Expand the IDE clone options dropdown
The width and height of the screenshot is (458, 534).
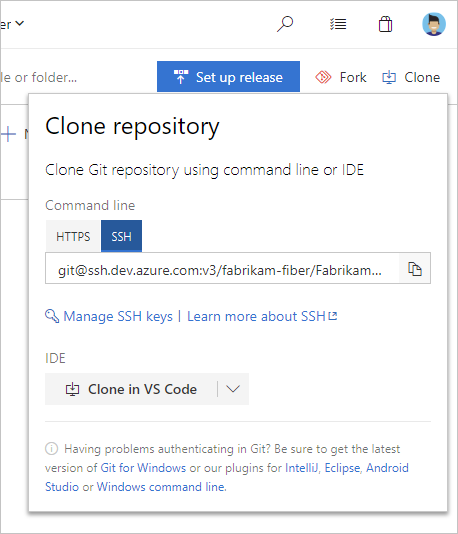coord(233,389)
